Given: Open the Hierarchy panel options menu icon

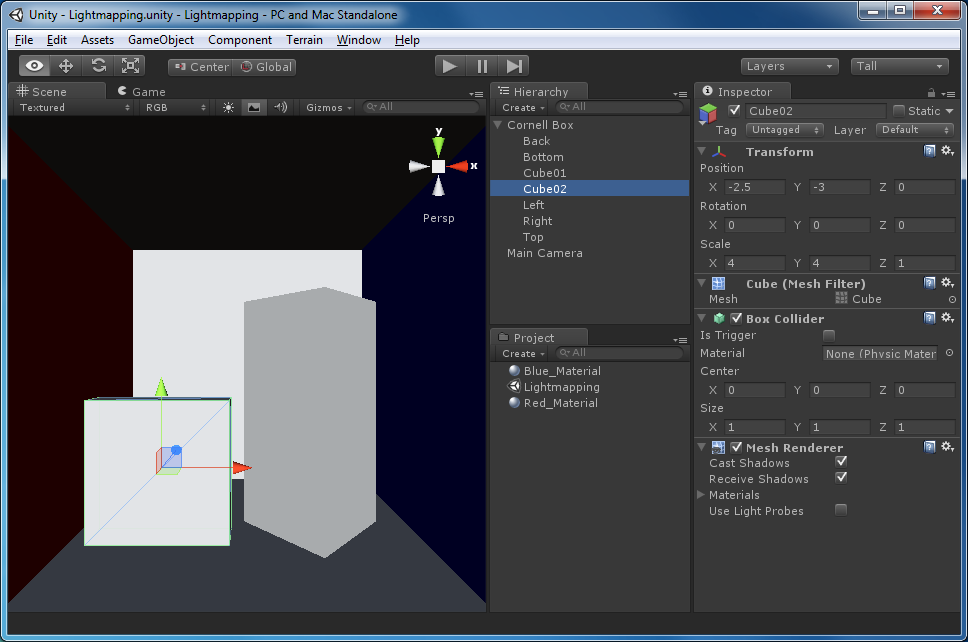Looking at the screenshot, I should [680, 94].
